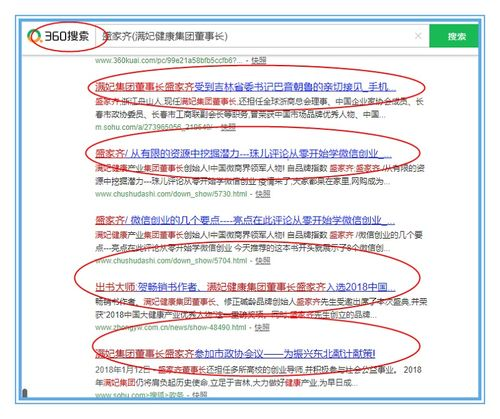Click snippet text 2018年1月12日
The width and height of the screenshot is (500, 419).
tap(123, 370)
